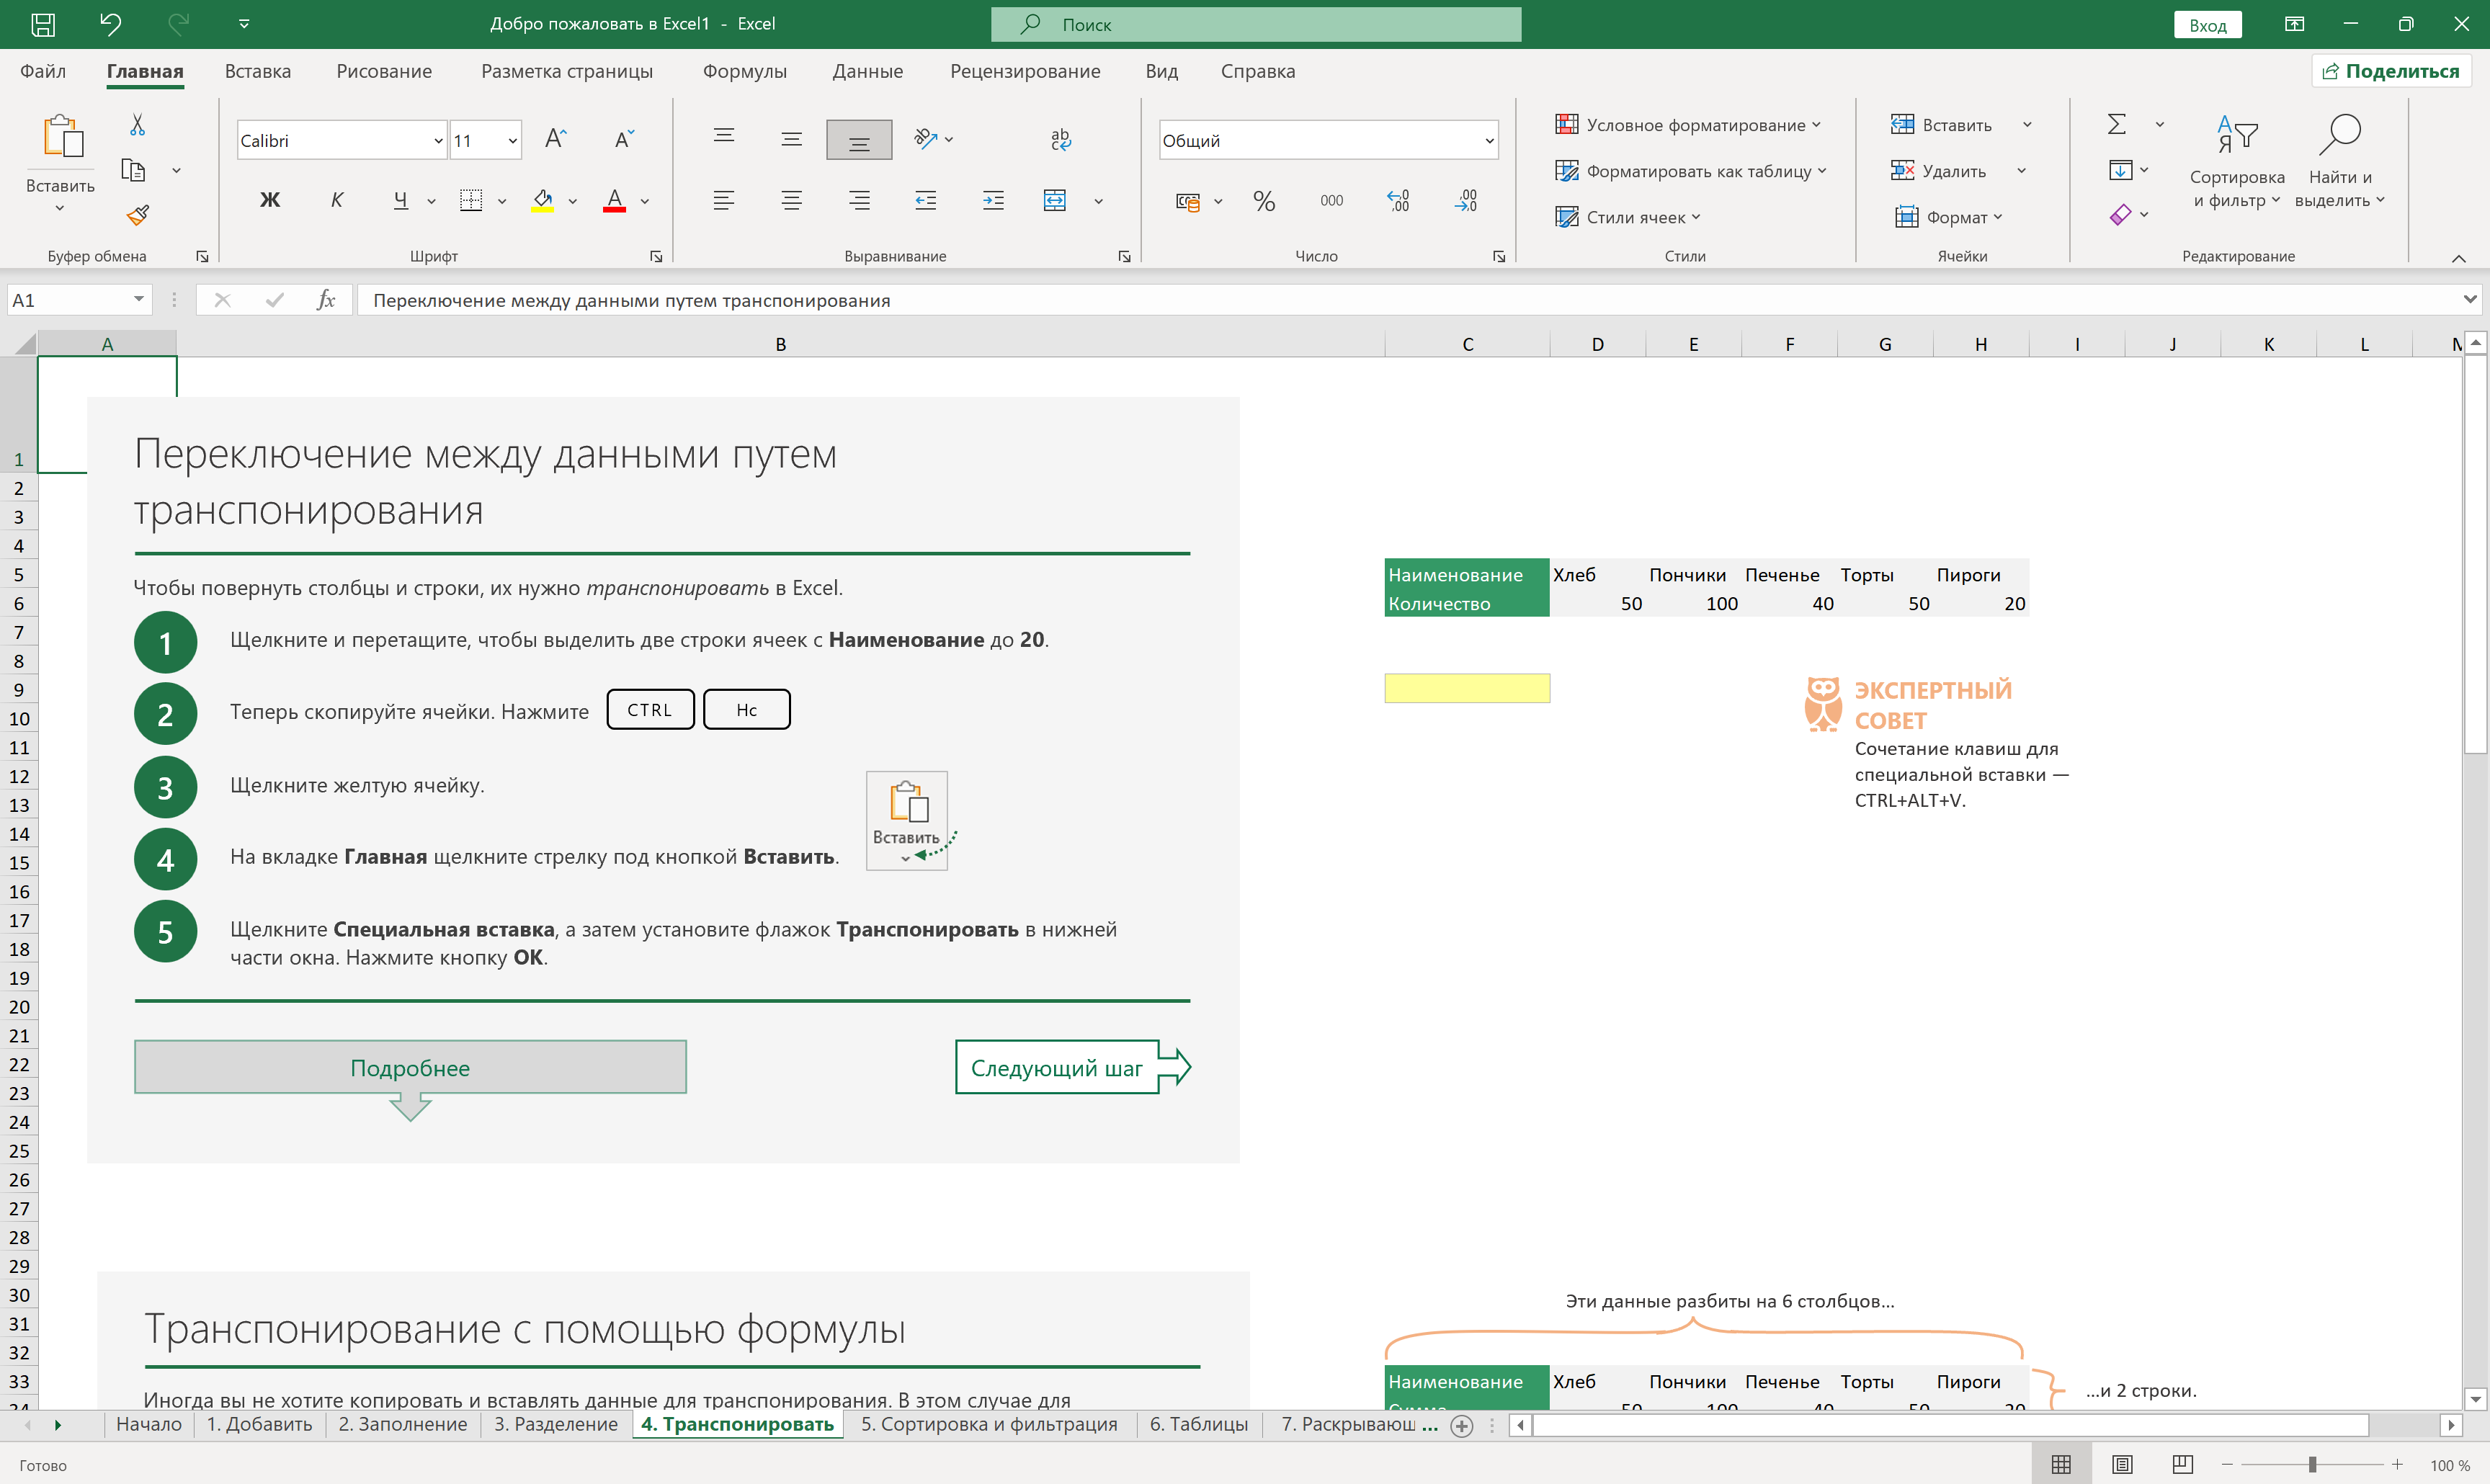Viewport: 2490px width, 1484px height.
Task: Apply the yellow fill color swatch
Action: pos(543,200)
